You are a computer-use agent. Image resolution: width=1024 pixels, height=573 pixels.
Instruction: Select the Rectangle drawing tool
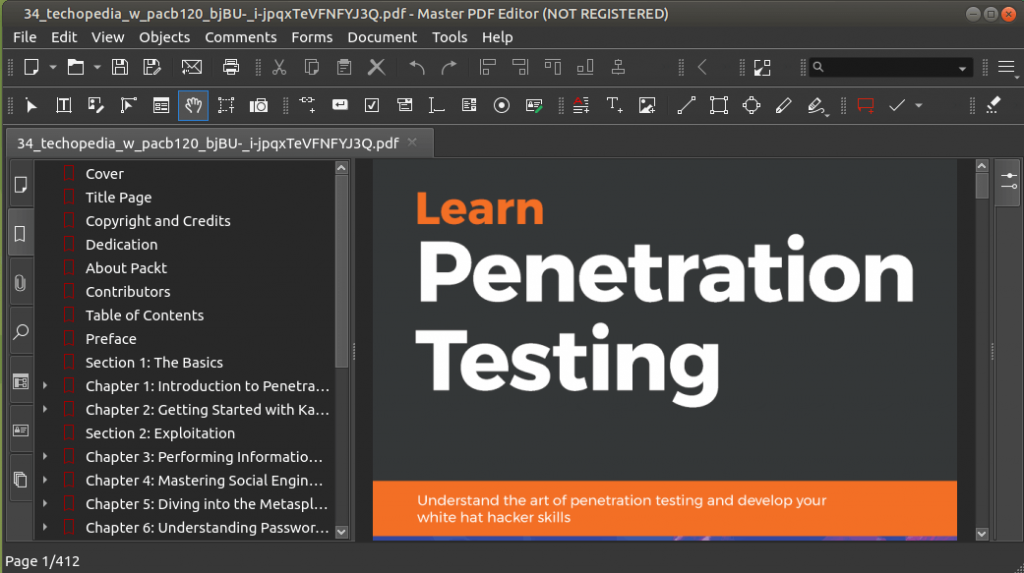click(718, 105)
